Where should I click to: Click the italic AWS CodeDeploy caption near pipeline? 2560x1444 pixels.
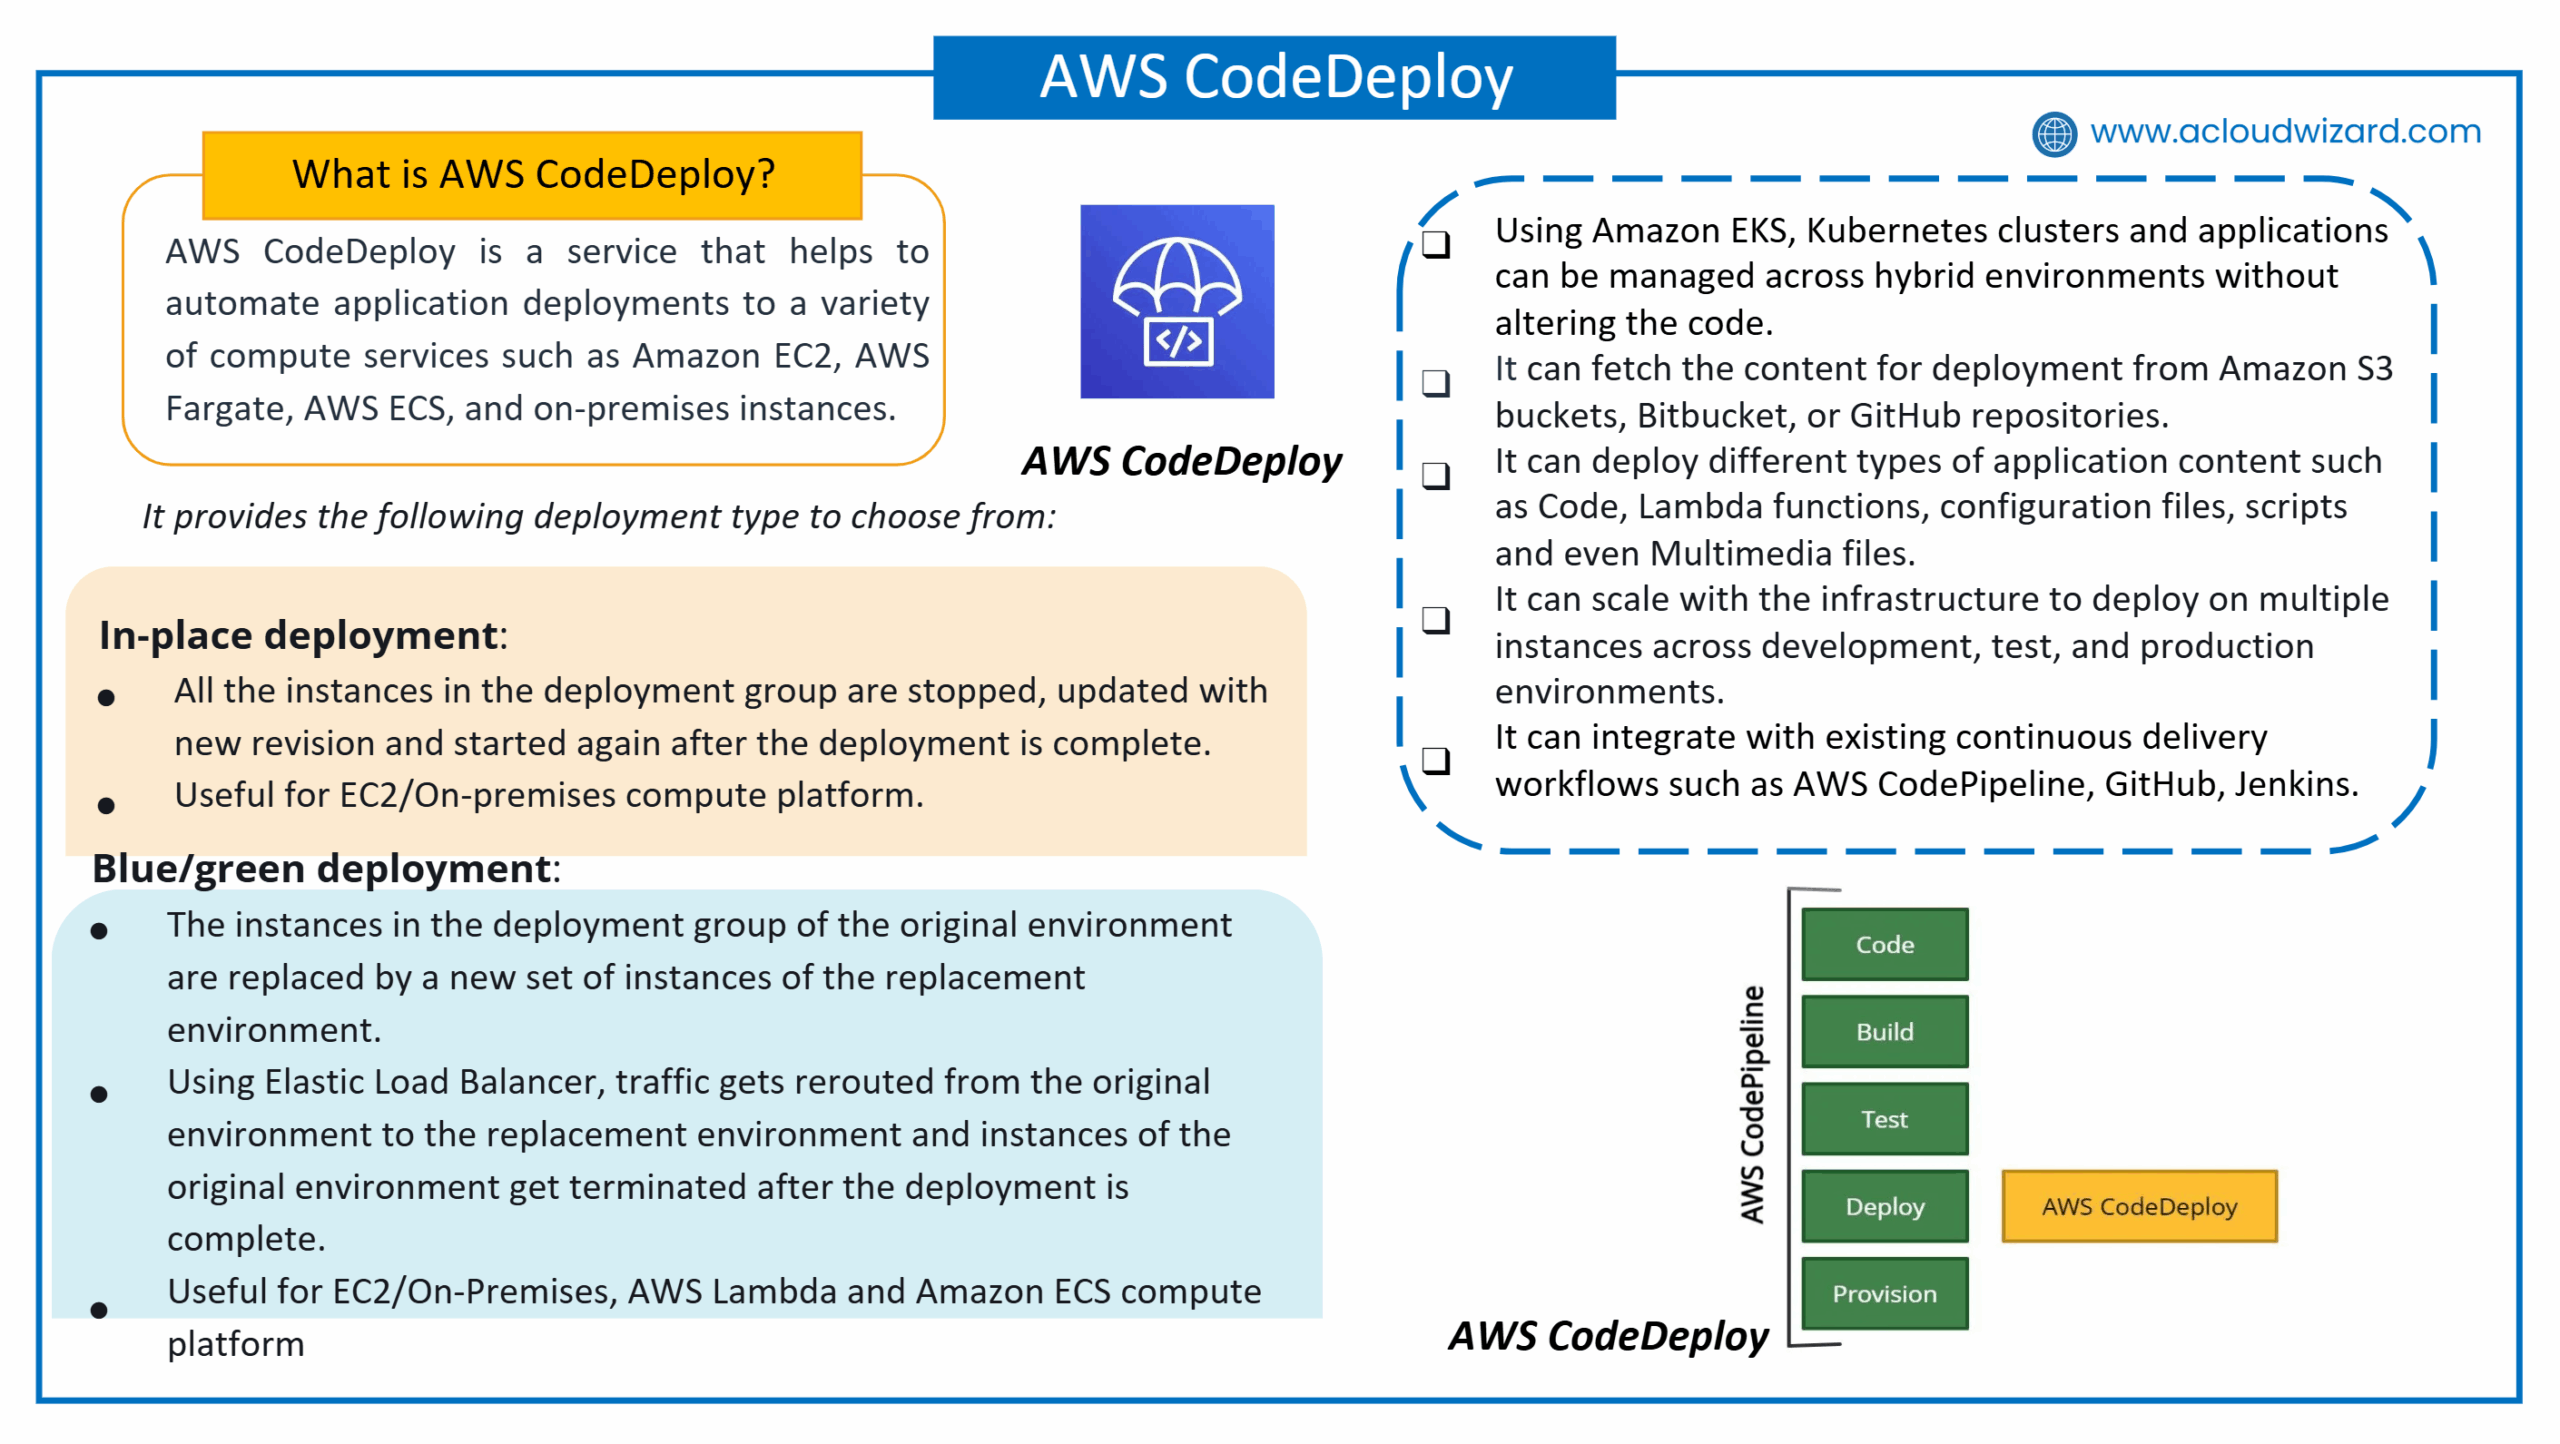[1608, 1335]
